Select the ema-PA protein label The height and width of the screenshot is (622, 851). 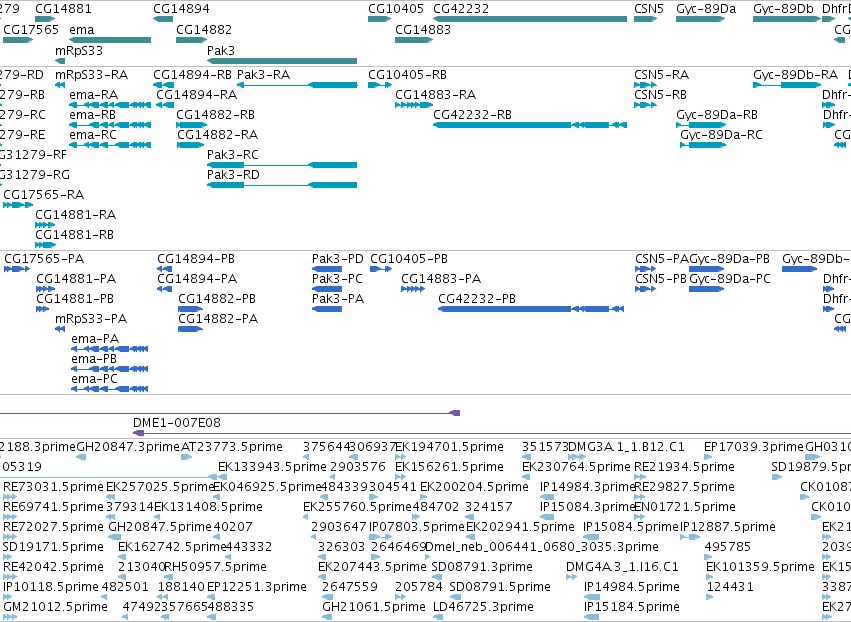(94, 339)
